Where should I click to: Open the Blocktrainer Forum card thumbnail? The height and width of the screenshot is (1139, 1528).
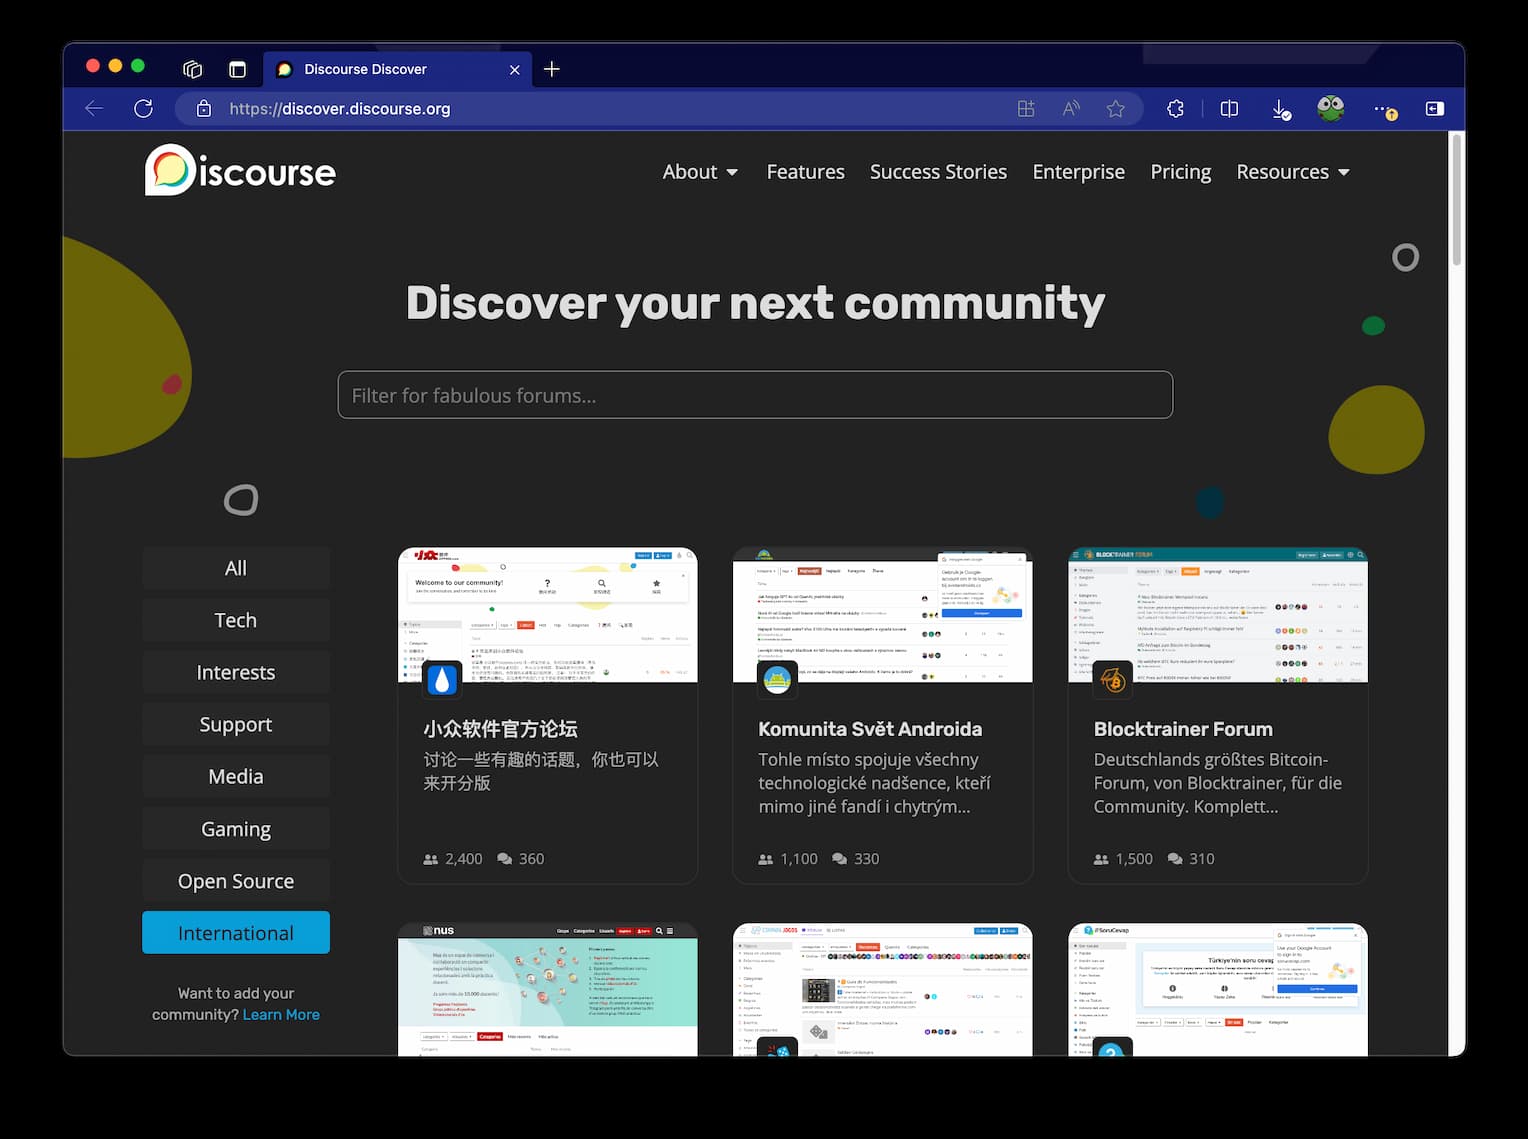click(1217, 615)
